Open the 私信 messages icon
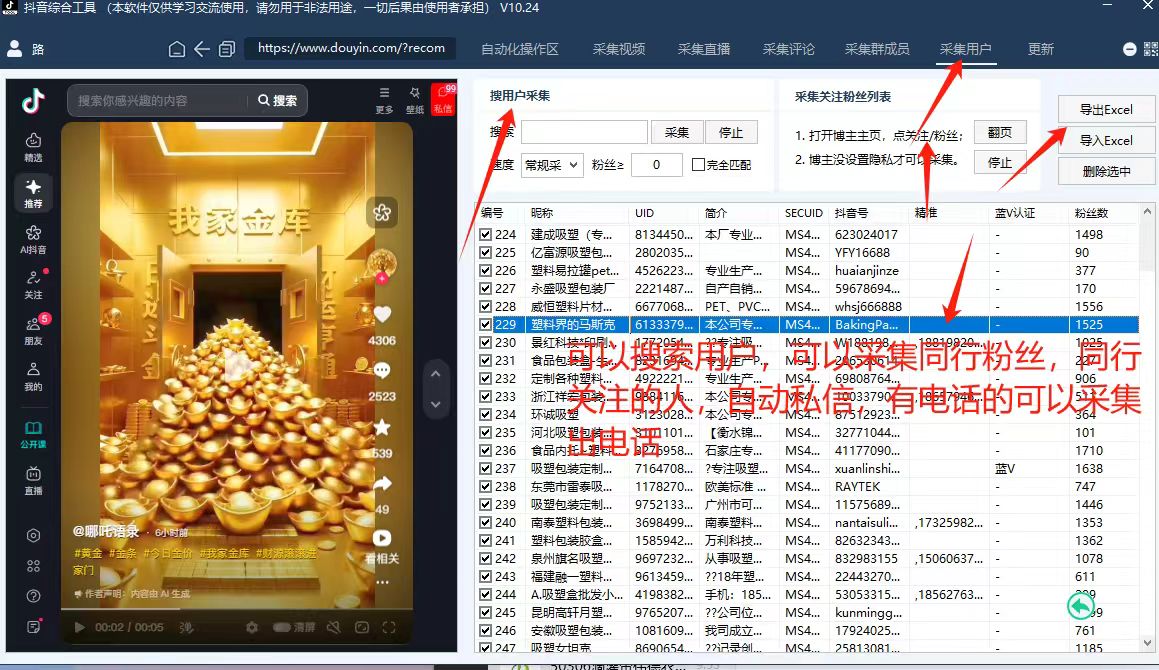 pos(442,100)
